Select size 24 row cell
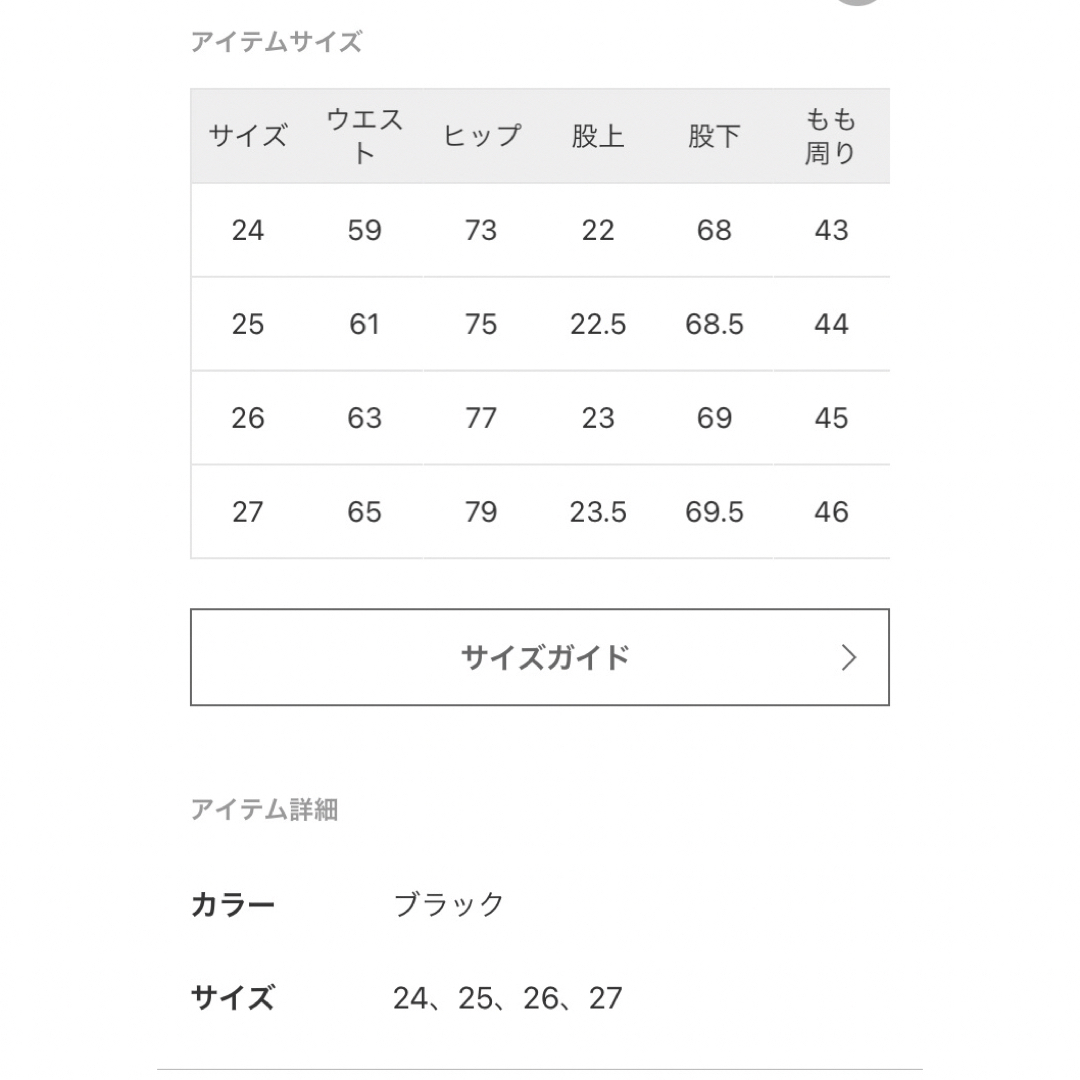Viewport: 1080px width, 1080px height. coord(248,230)
